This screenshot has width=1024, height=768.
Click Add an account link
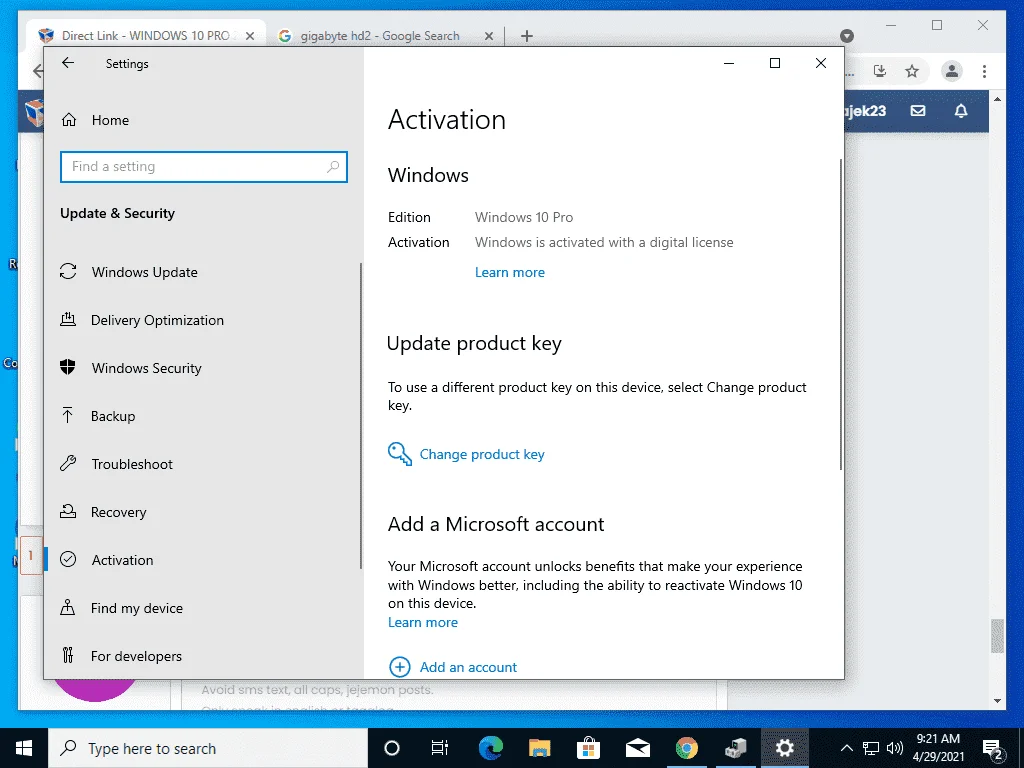click(468, 667)
